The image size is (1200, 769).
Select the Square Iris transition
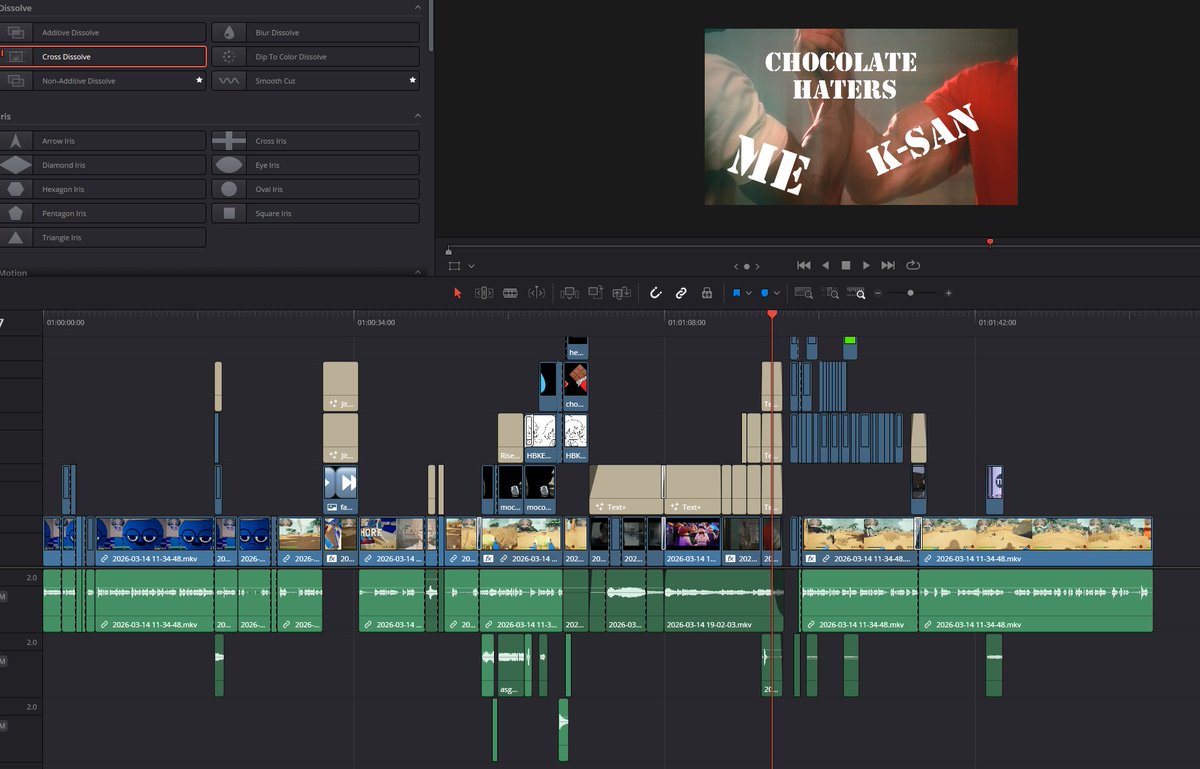point(315,213)
